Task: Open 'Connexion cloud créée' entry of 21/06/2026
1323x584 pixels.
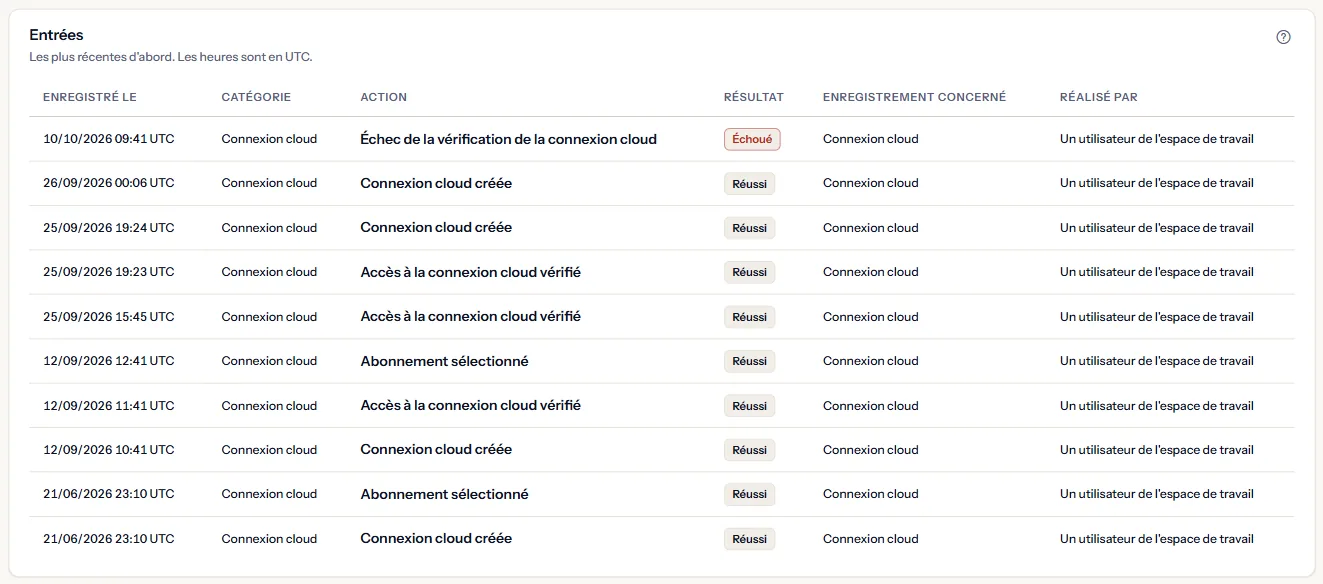Action: coord(436,539)
